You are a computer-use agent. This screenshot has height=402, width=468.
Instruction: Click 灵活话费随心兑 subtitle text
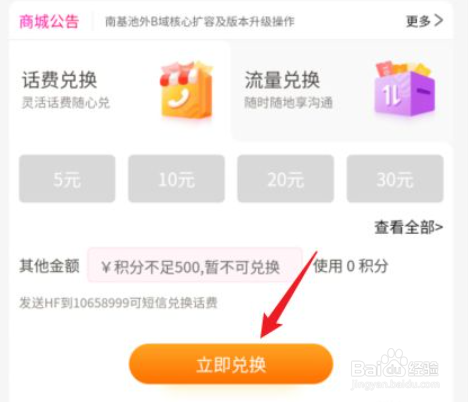click(66, 102)
